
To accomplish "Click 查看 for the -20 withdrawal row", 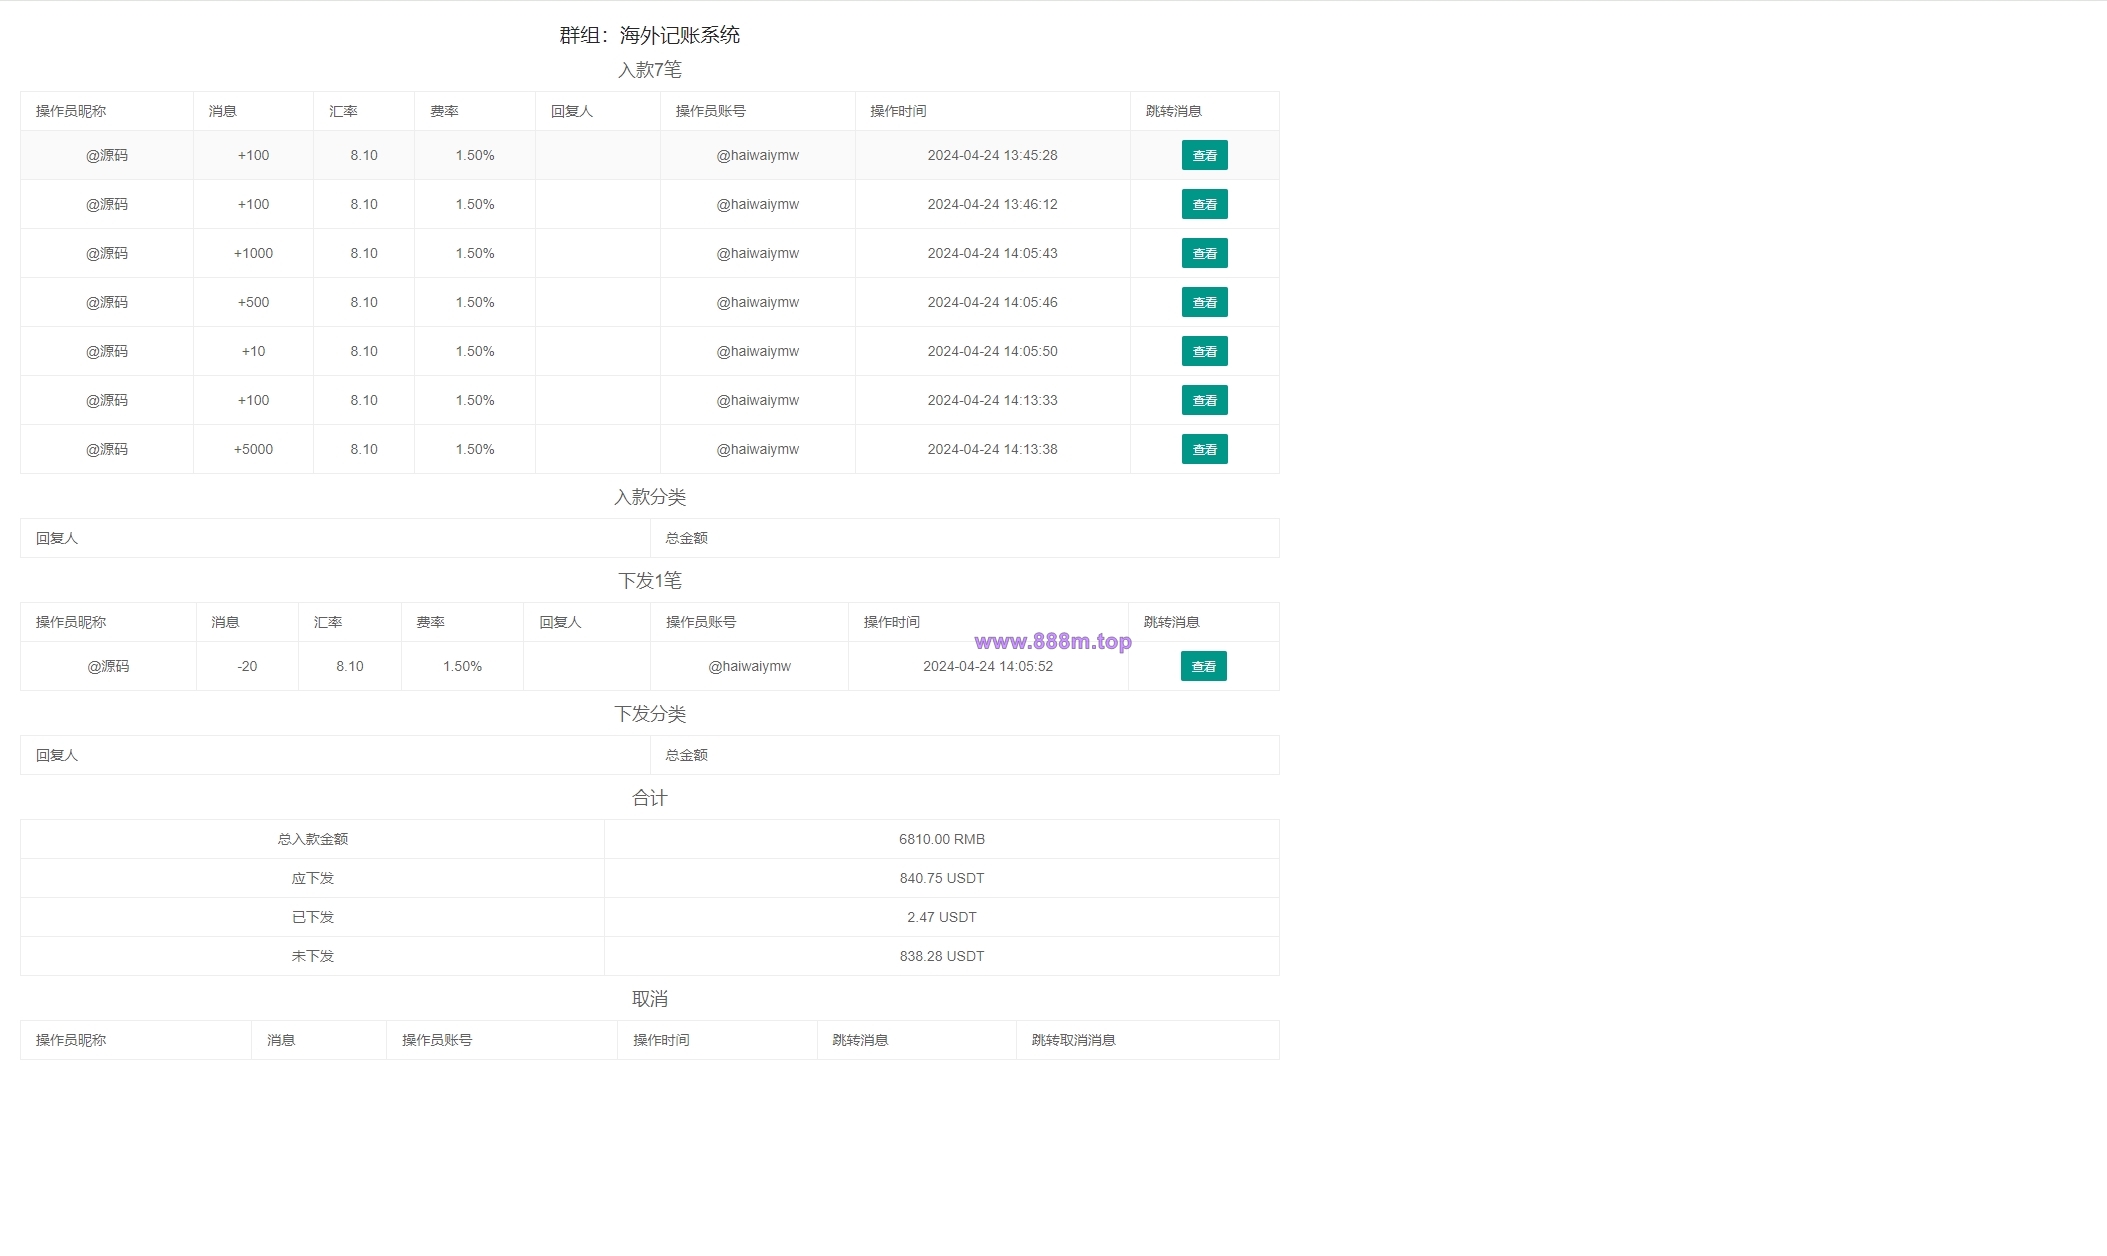I will tap(1203, 666).
